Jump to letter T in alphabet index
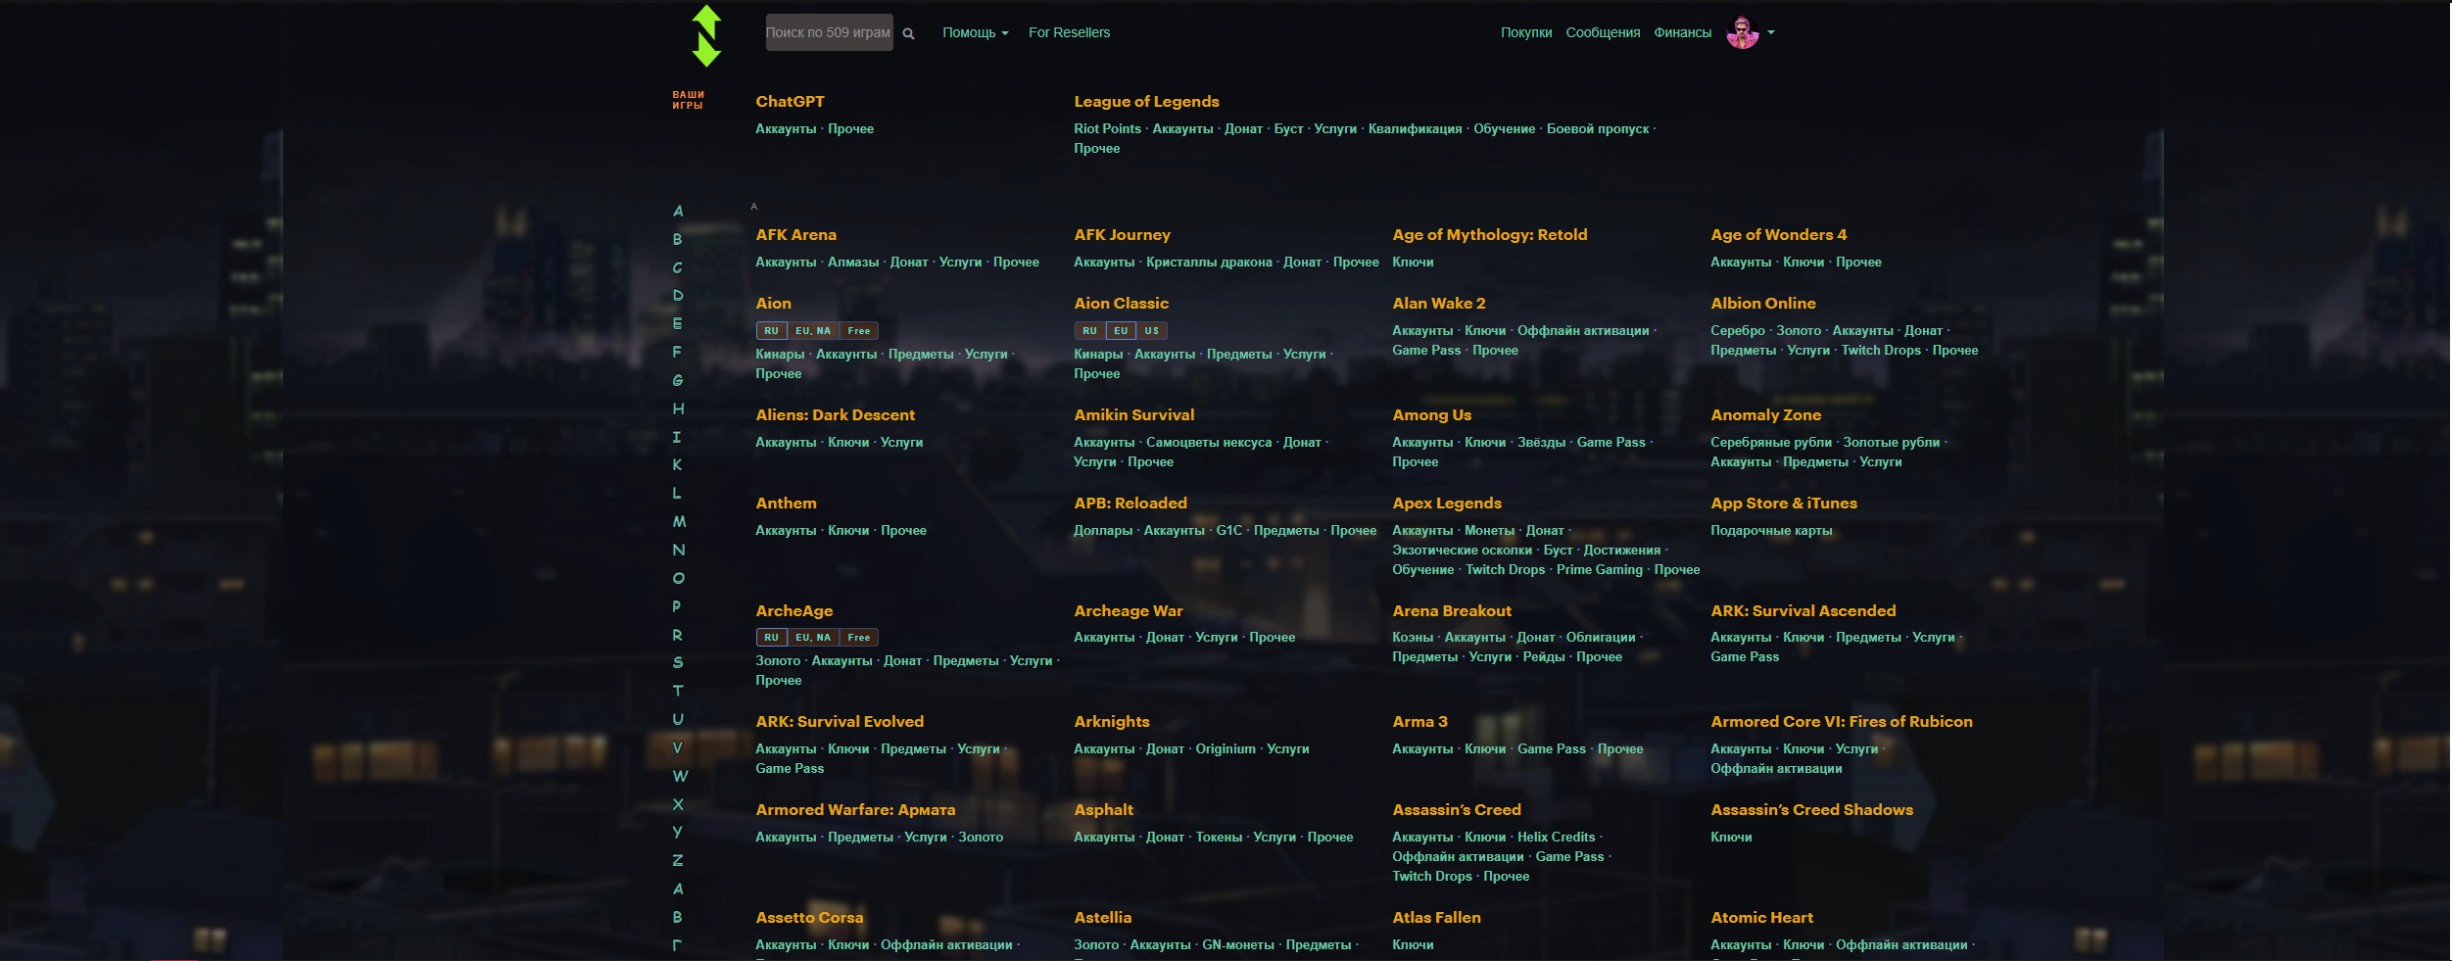 click(678, 690)
